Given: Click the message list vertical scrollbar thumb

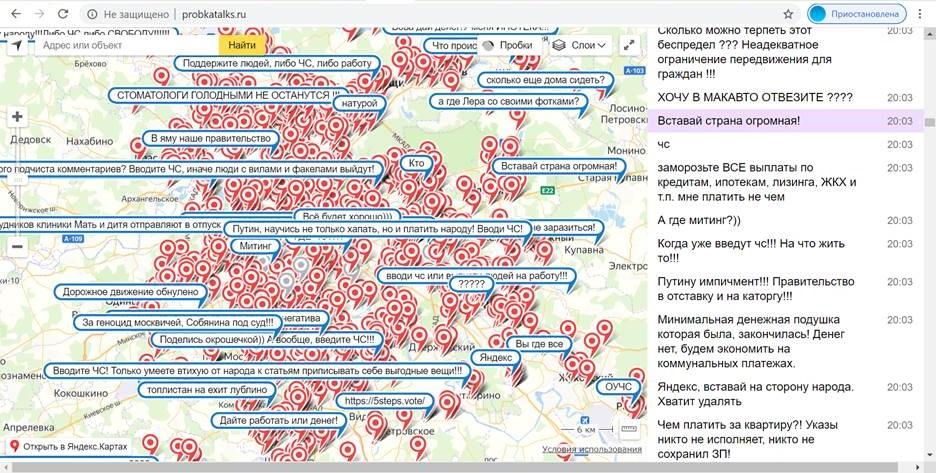Looking at the screenshot, I should (x=929, y=122).
